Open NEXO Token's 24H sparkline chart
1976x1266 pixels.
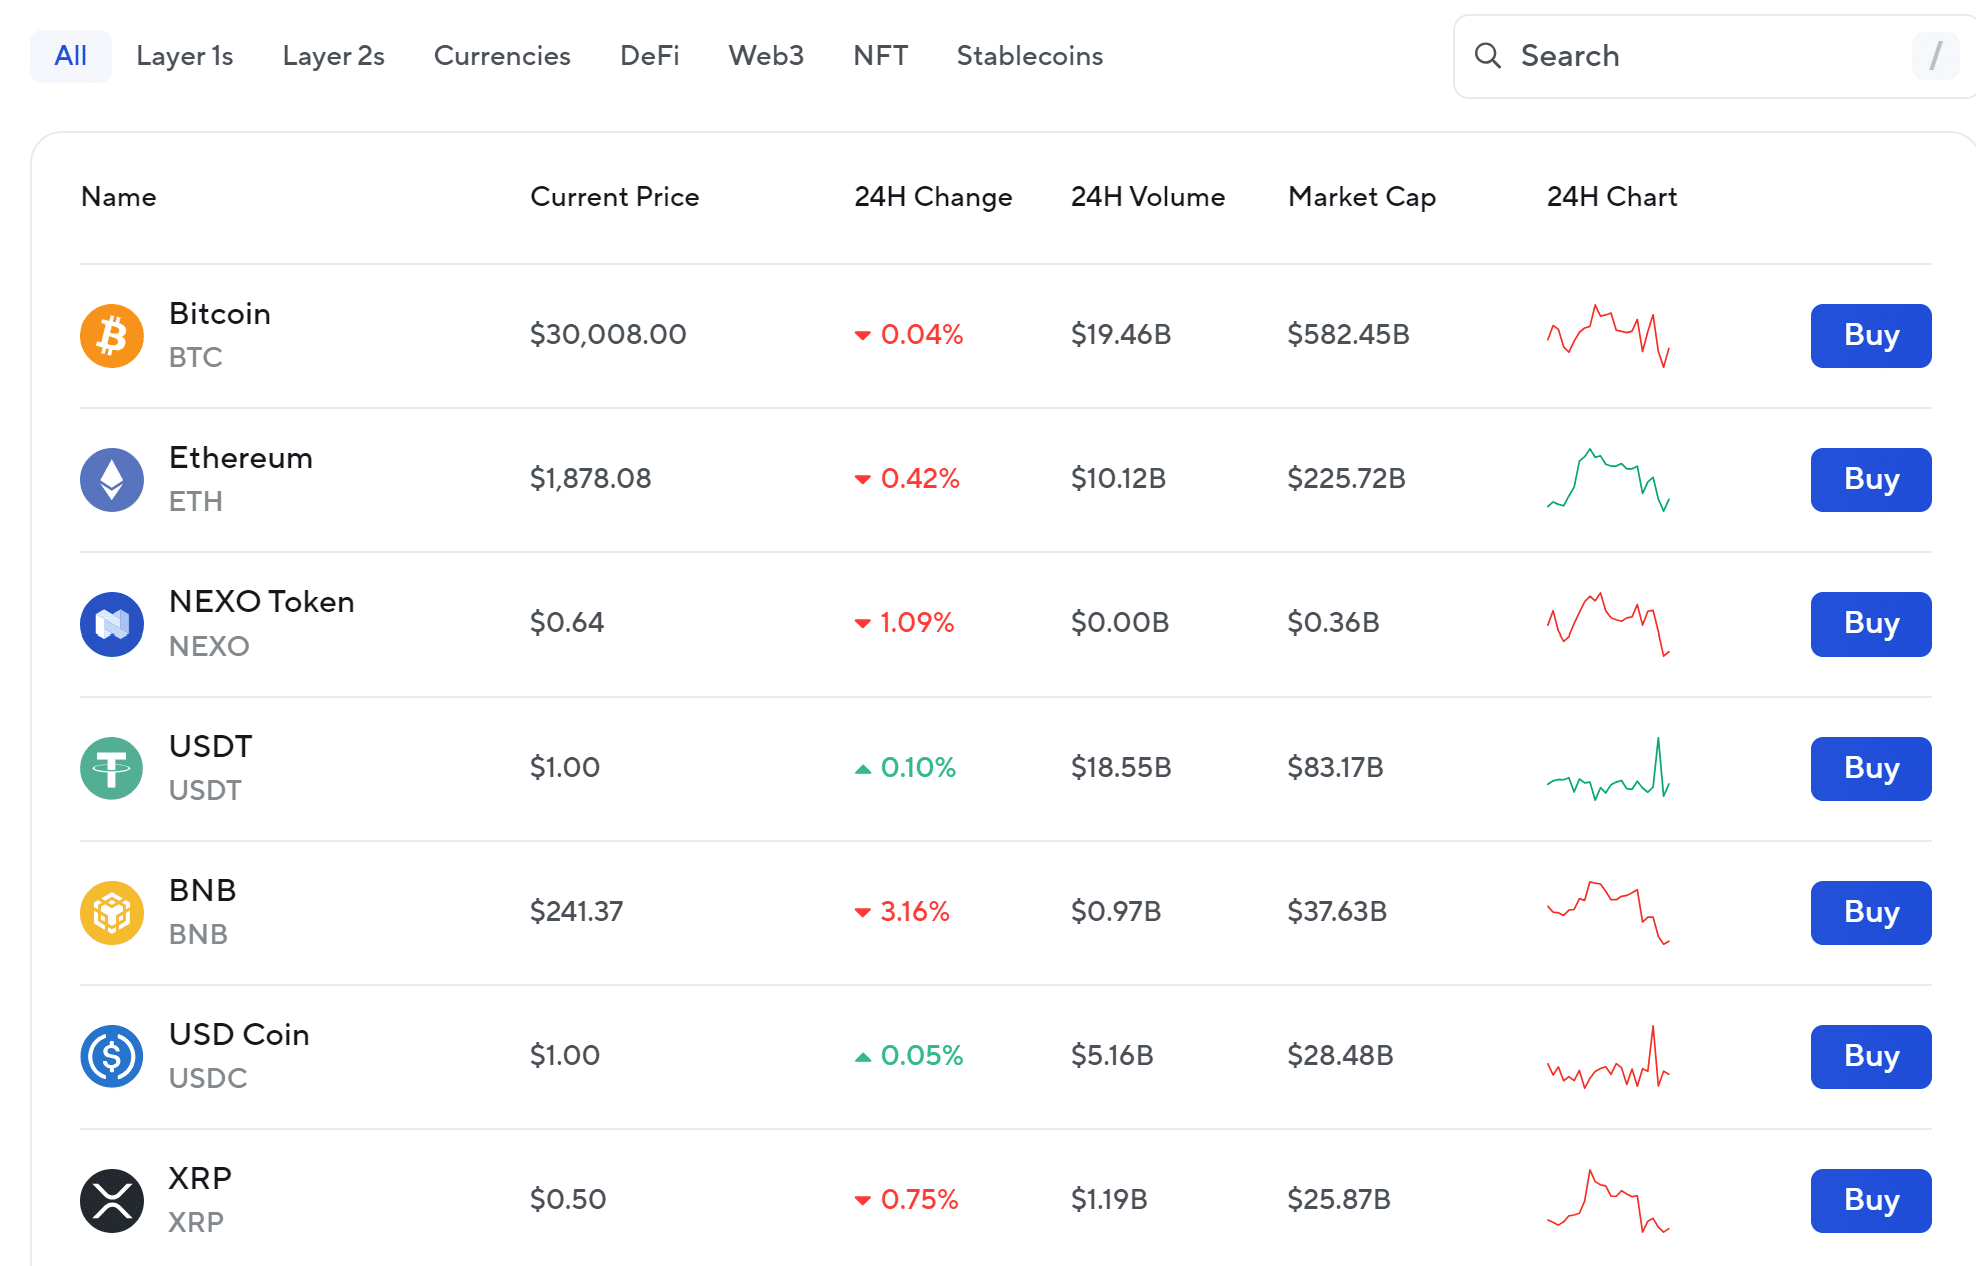point(1608,624)
